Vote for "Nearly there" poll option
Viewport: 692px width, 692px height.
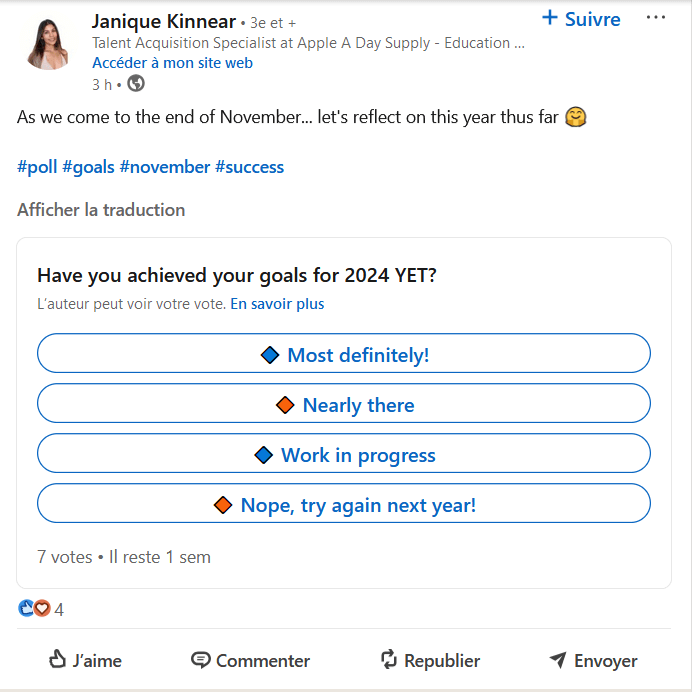(x=344, y=404)
